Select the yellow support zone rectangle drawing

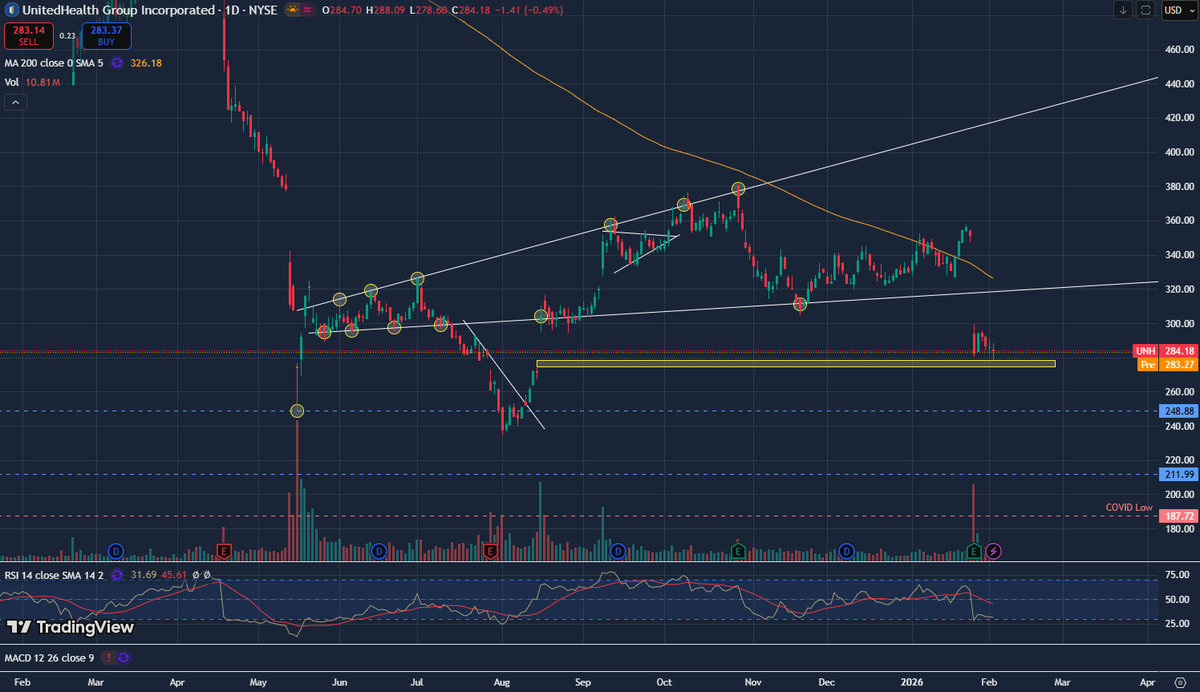point(795,364)
